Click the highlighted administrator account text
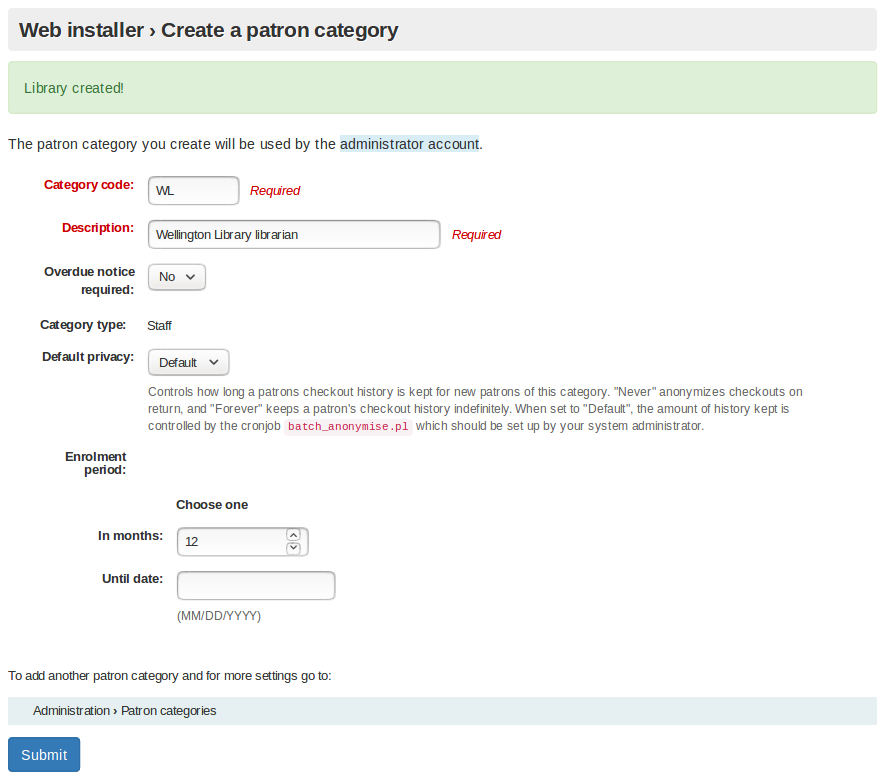This screenshot has width=884, height=780. coord(409,144)
